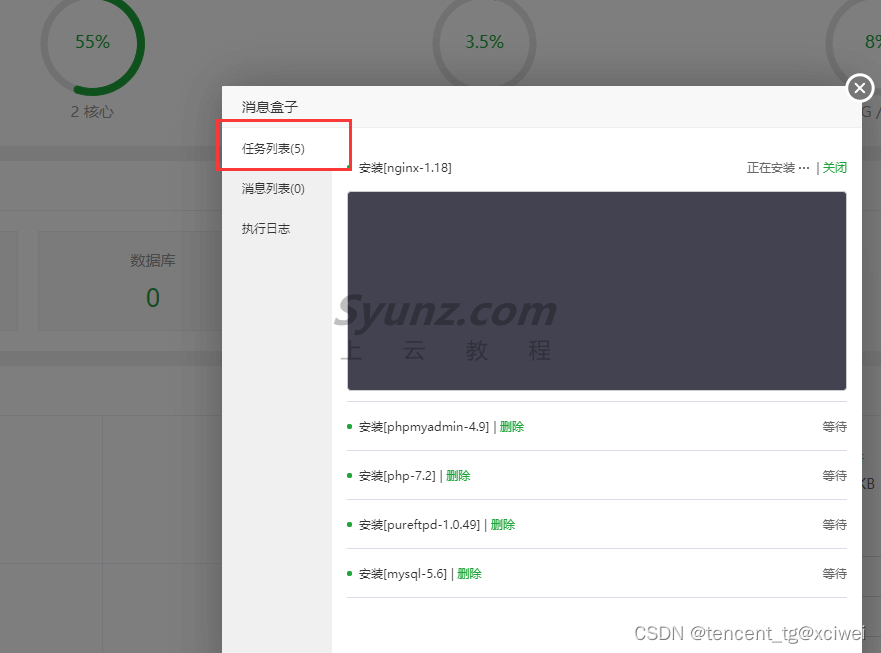Viewport: 881px width, 653px height.
Task: Select 安装[phpmyadmin-4.9] task text
Action: (424, 427)
